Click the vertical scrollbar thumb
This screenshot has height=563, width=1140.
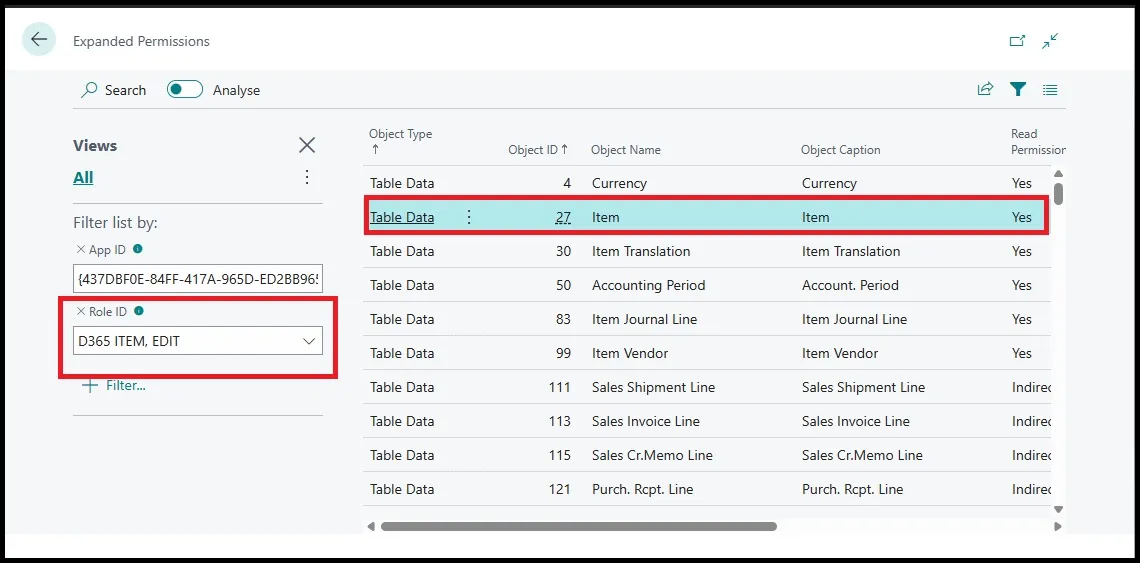click(x=1059, y=193)
